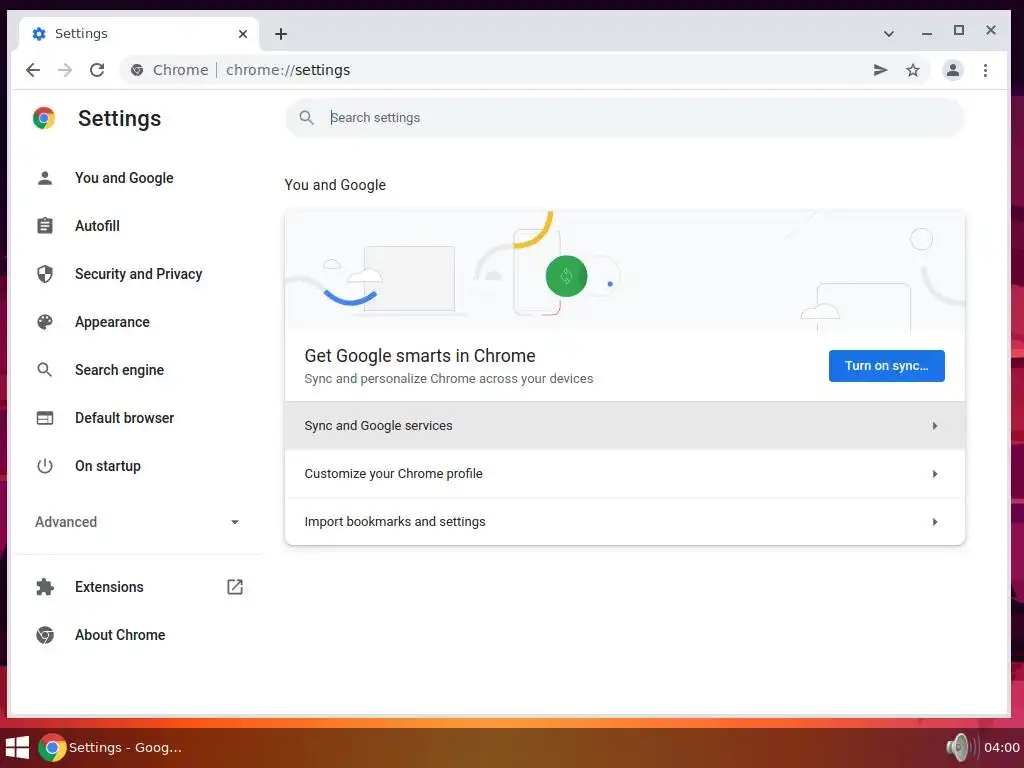Click the forward navigation arrow
Viewport: 1024px width, 768px height.
point(65,70)
